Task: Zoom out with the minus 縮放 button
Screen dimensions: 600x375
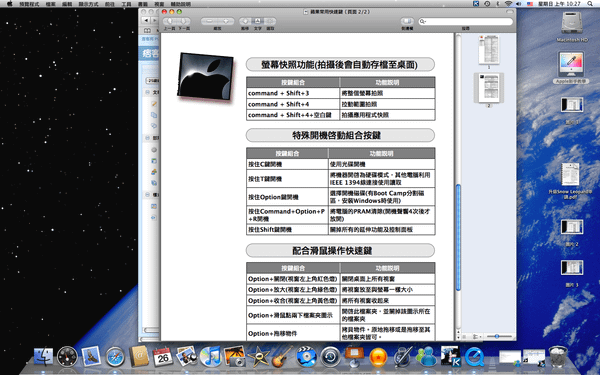Action: [209, 21]
